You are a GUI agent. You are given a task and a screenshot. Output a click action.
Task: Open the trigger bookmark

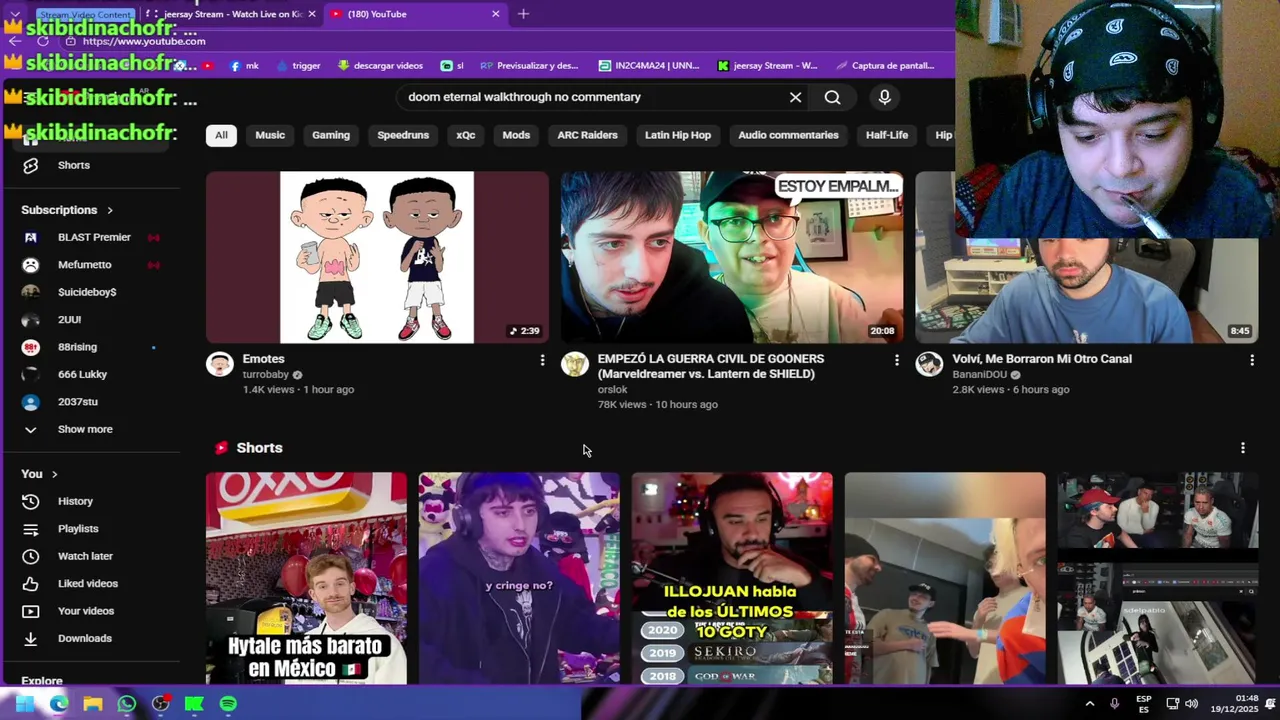tap(298, 66)
